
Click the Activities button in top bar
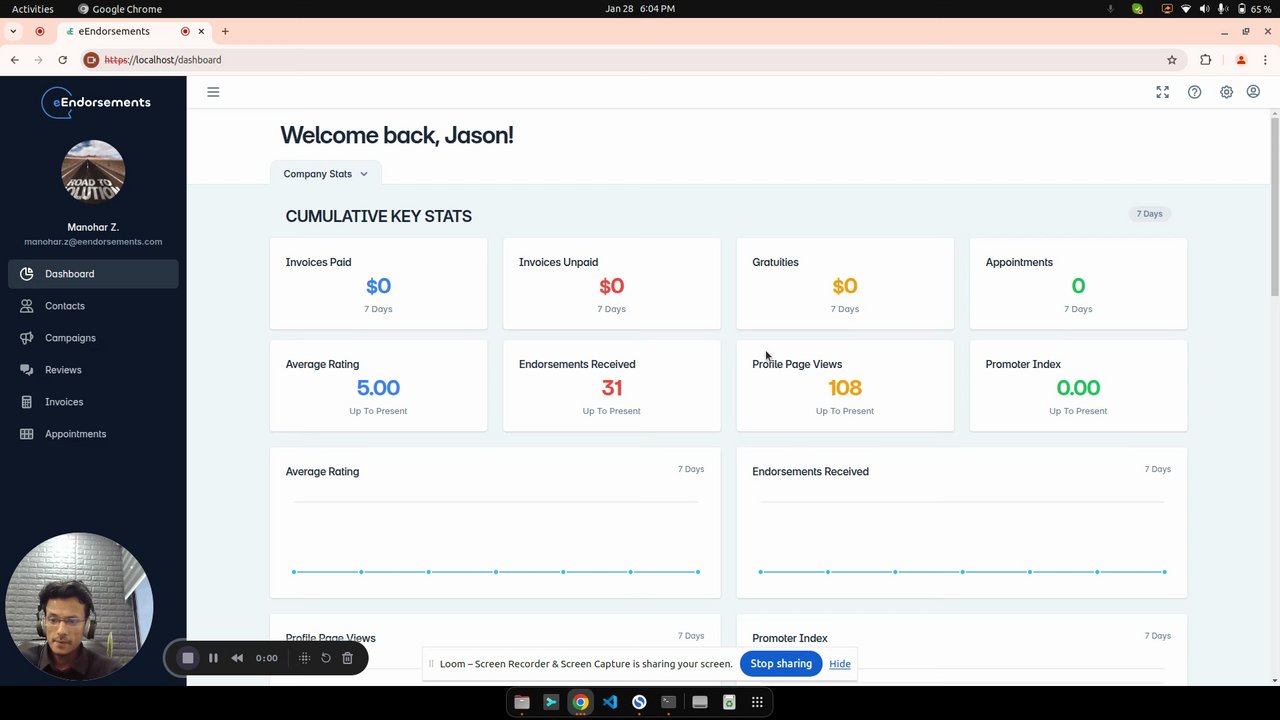[x=33, y=9]
